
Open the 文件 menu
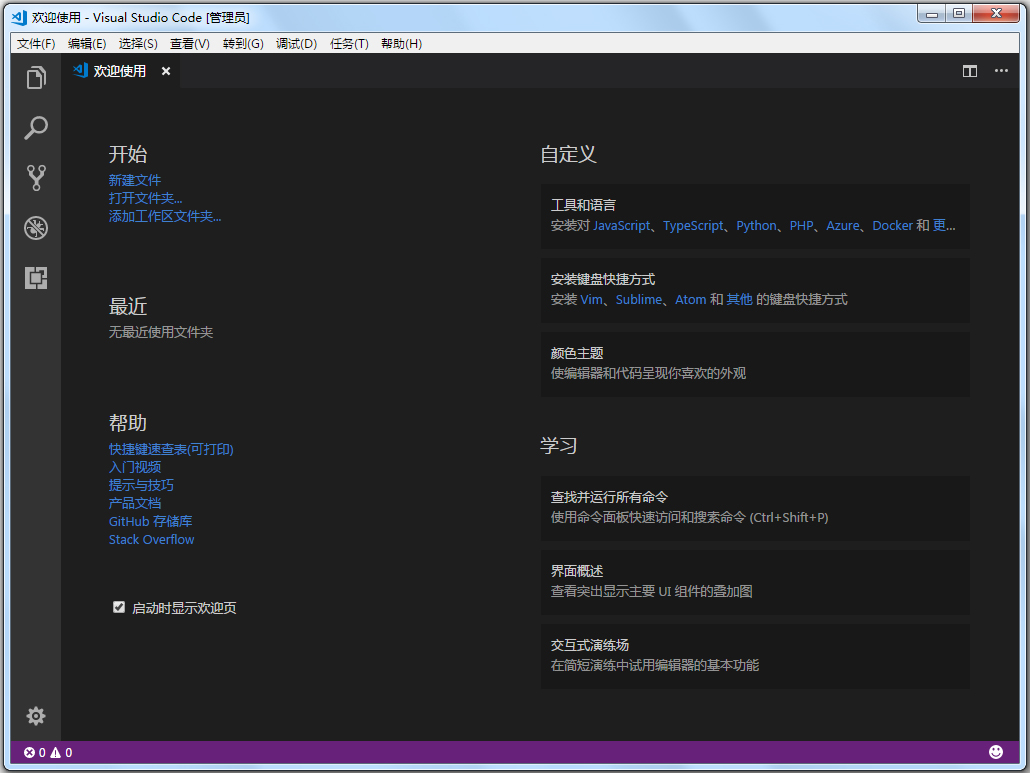35,43
